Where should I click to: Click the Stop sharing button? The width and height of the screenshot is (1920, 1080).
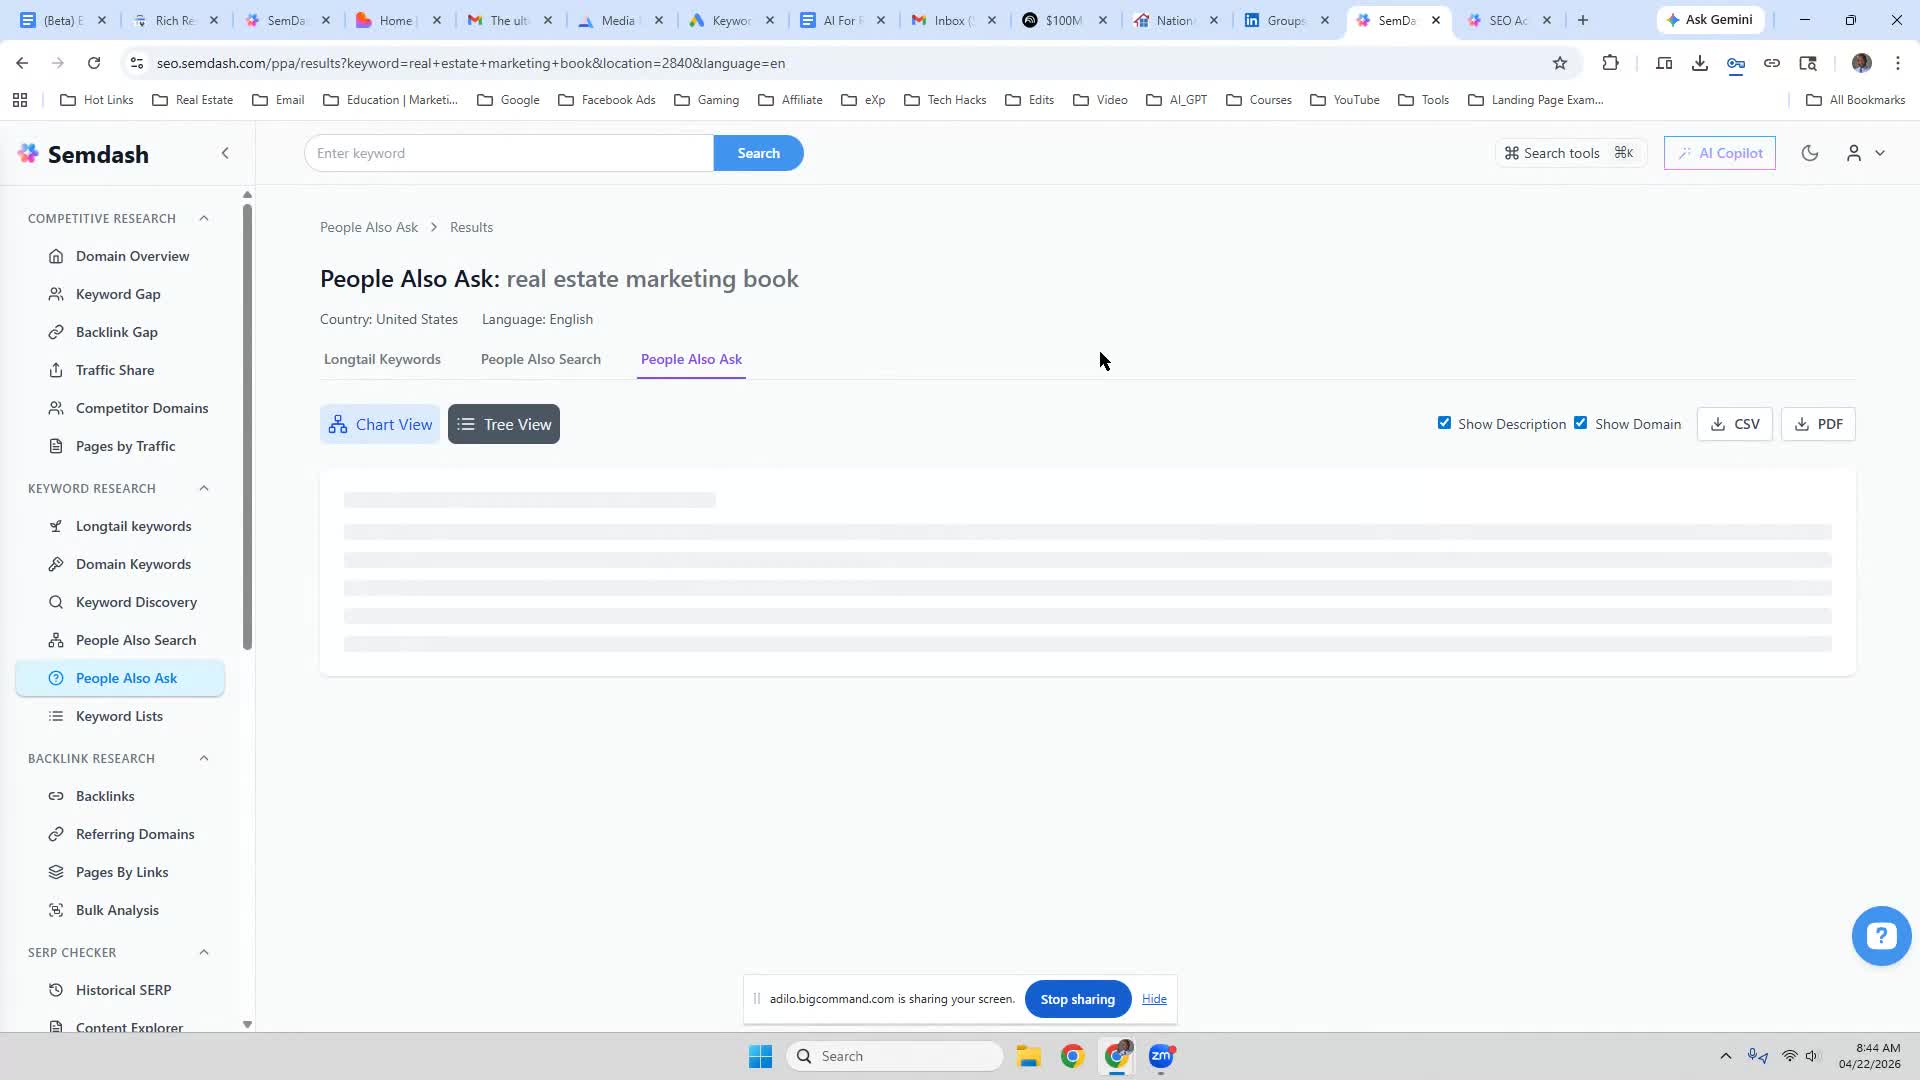click(x=1077, y=999)
